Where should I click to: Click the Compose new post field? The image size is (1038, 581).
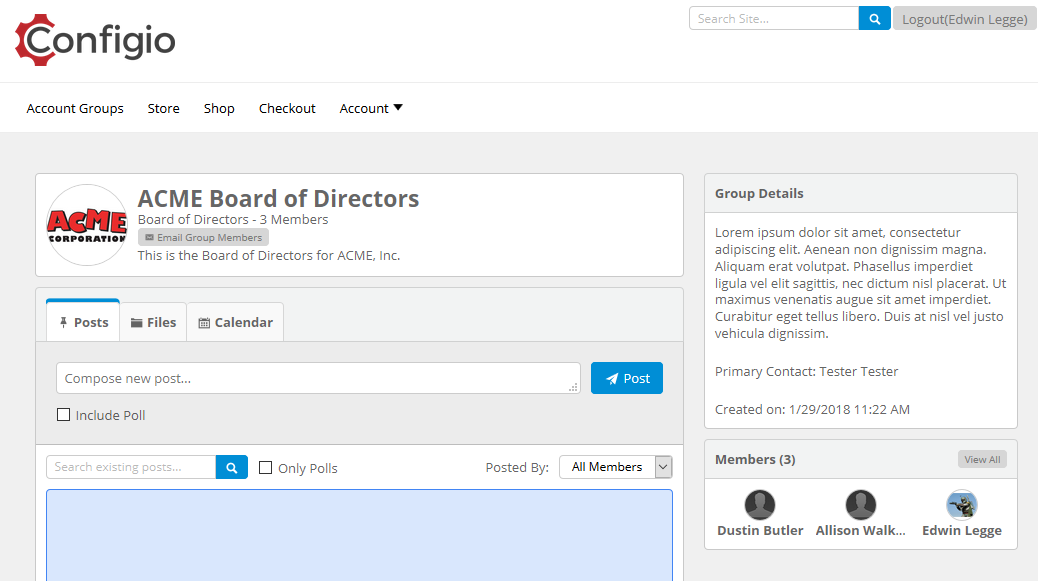pyautogui.click(x=318, y=378)
